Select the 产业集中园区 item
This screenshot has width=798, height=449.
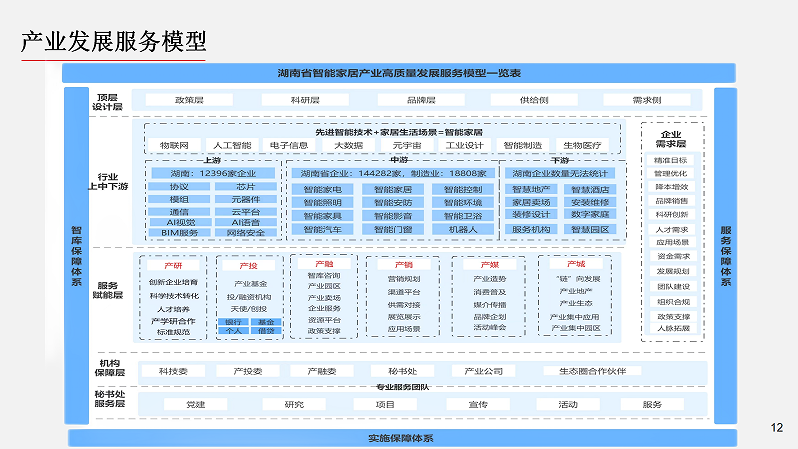[576, 328]
